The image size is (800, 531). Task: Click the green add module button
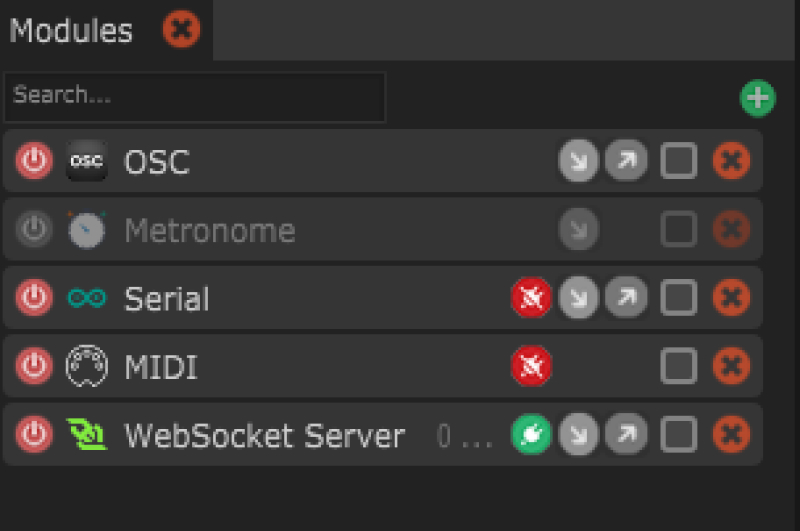(757, 98)
